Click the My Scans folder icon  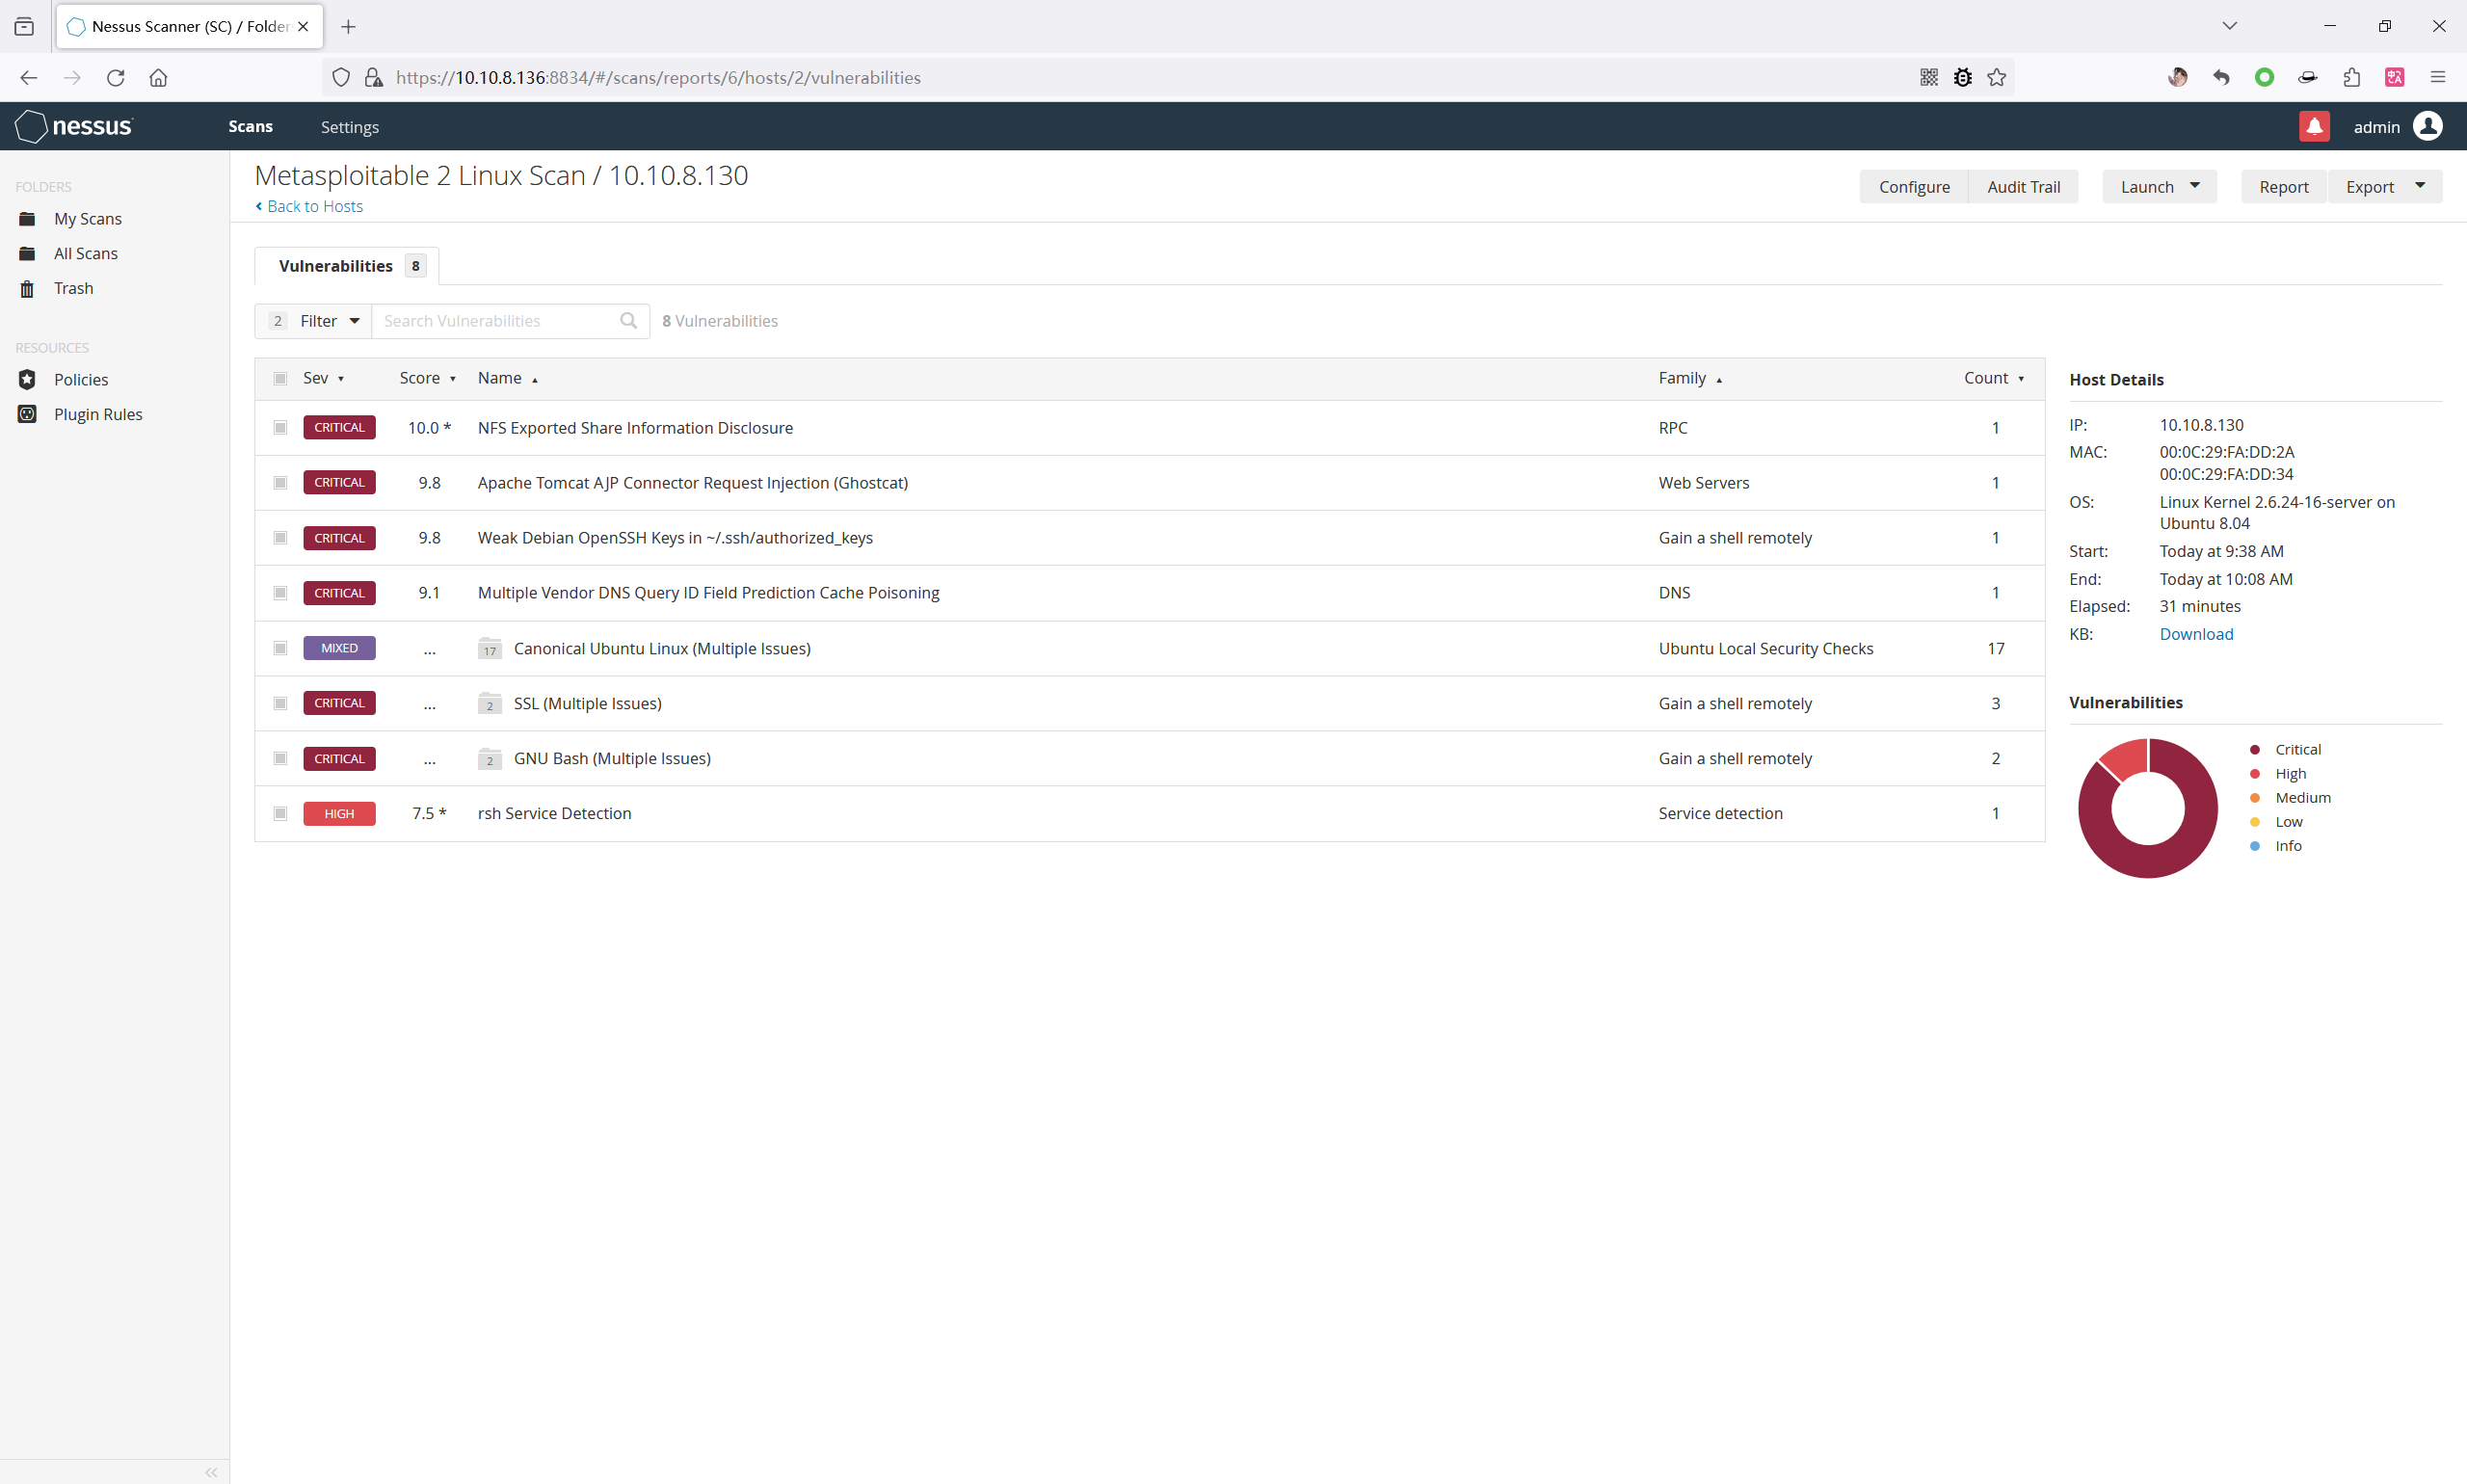(27, 219)
